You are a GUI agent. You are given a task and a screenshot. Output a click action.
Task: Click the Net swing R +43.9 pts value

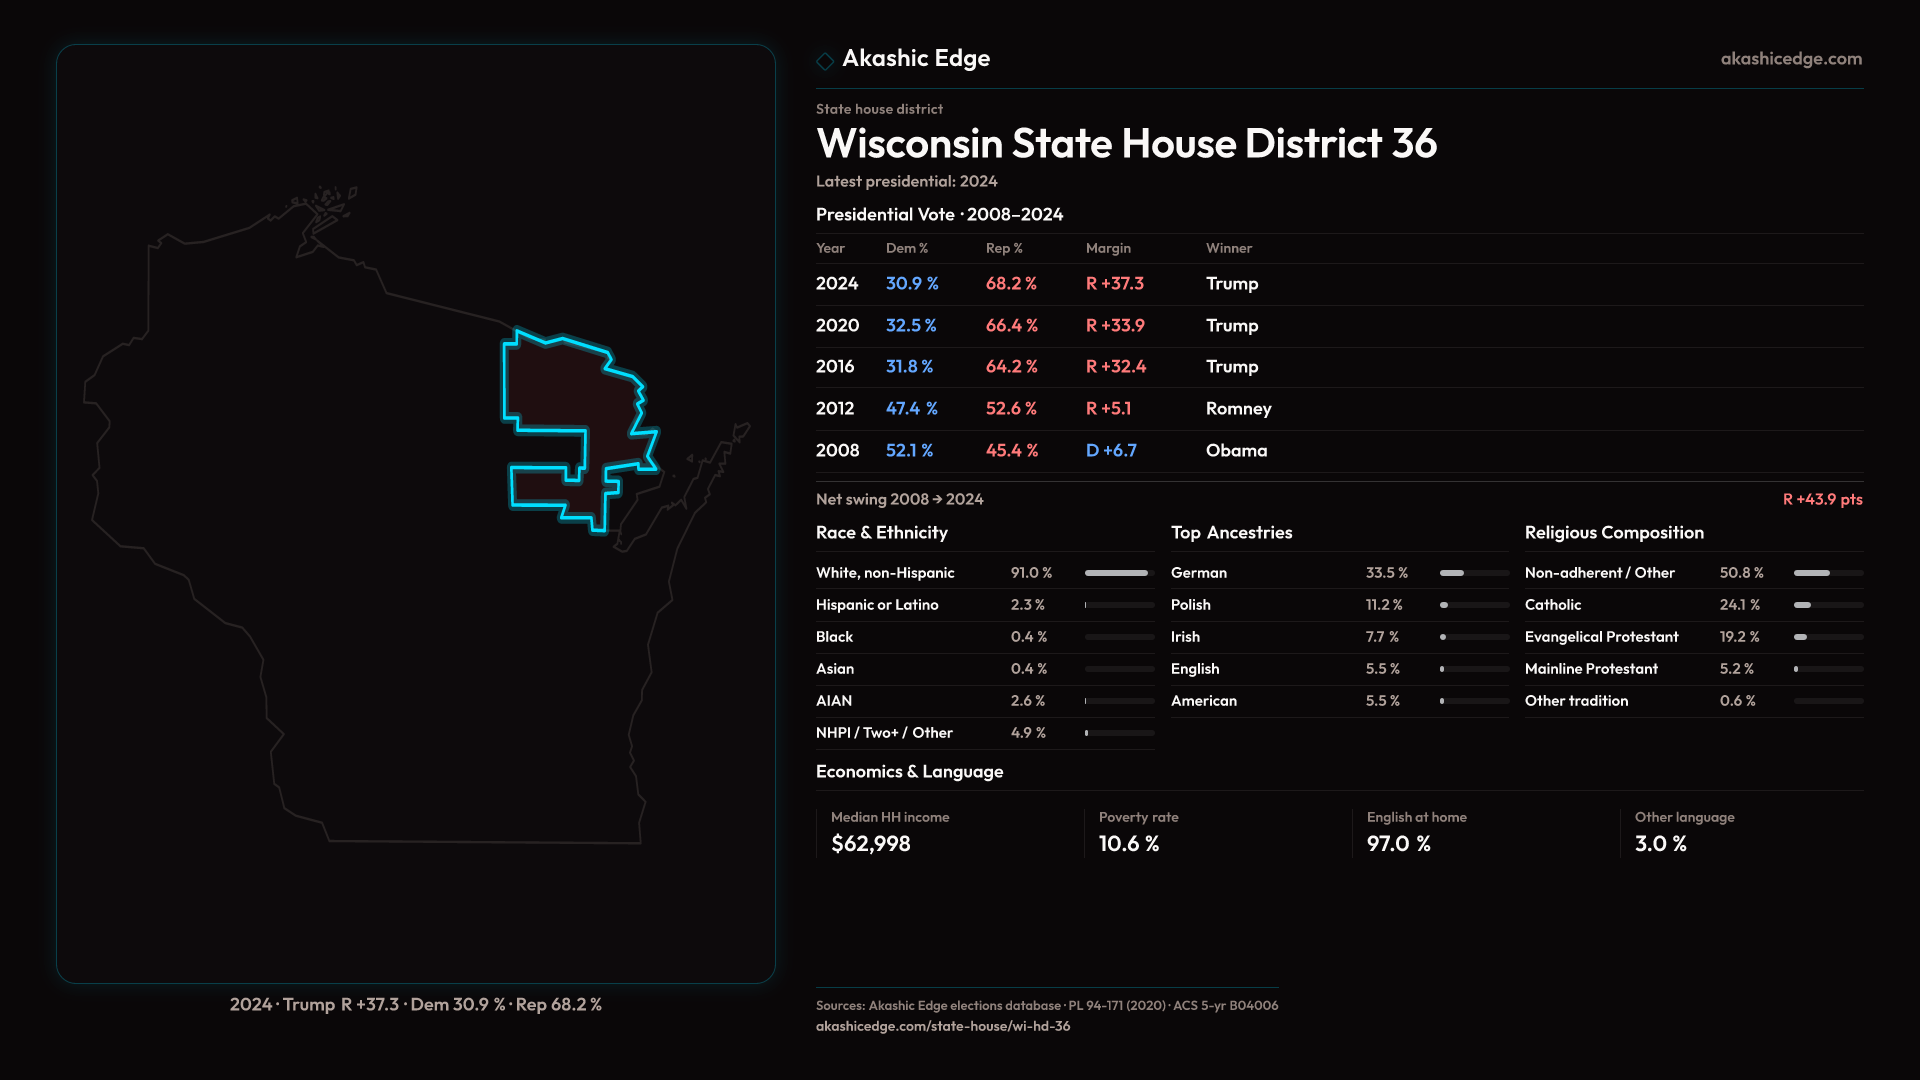pos(1821,499)
